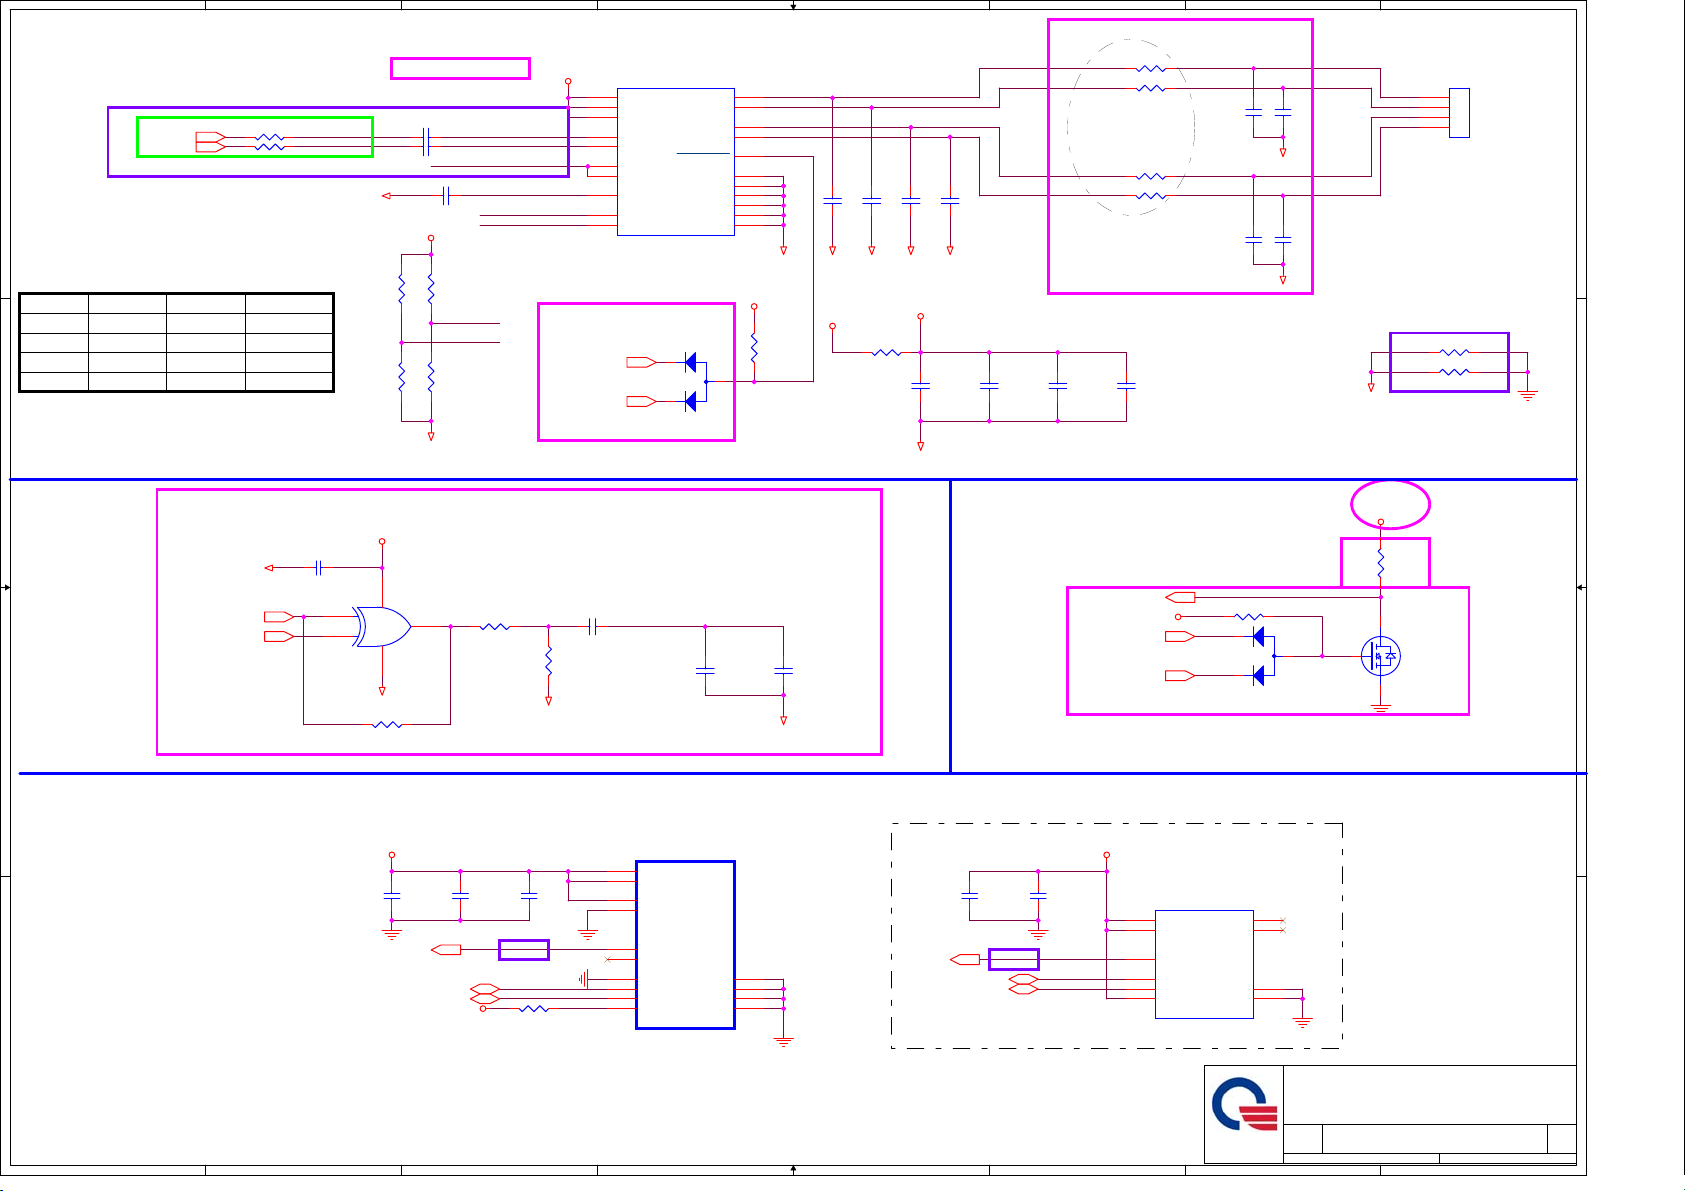The height and width of the screenshot is (1191, 1685).
Task: Select the thick blue-outlined IC block at bottom
Action: (x=685, y=944)
